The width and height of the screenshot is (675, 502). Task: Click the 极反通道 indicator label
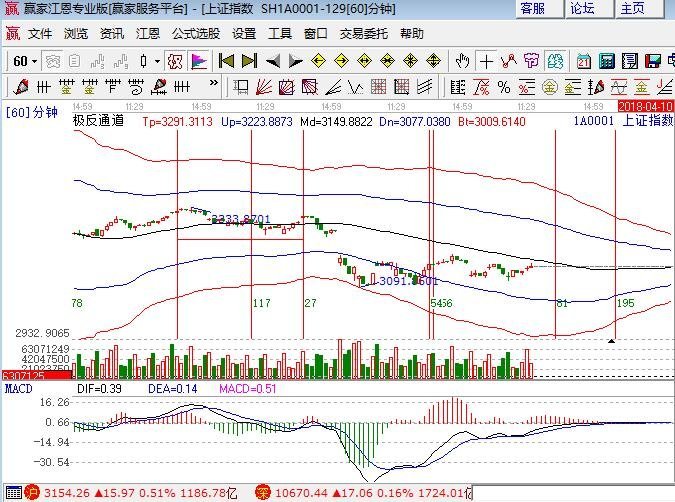98,120
